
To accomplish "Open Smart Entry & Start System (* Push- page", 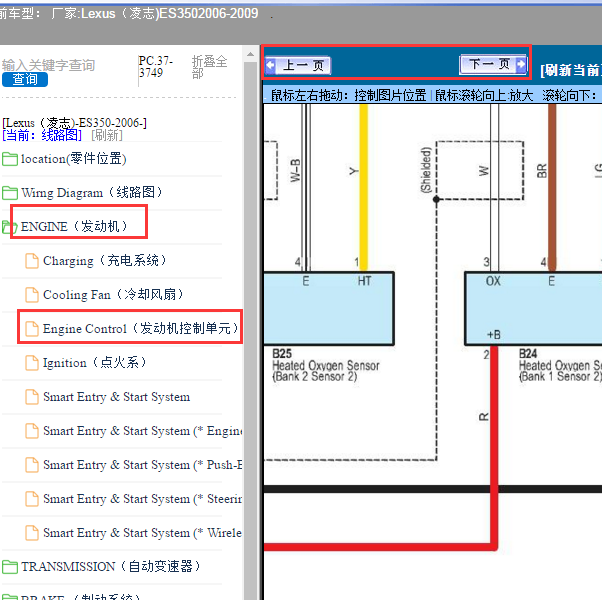I will coord(142,465).
